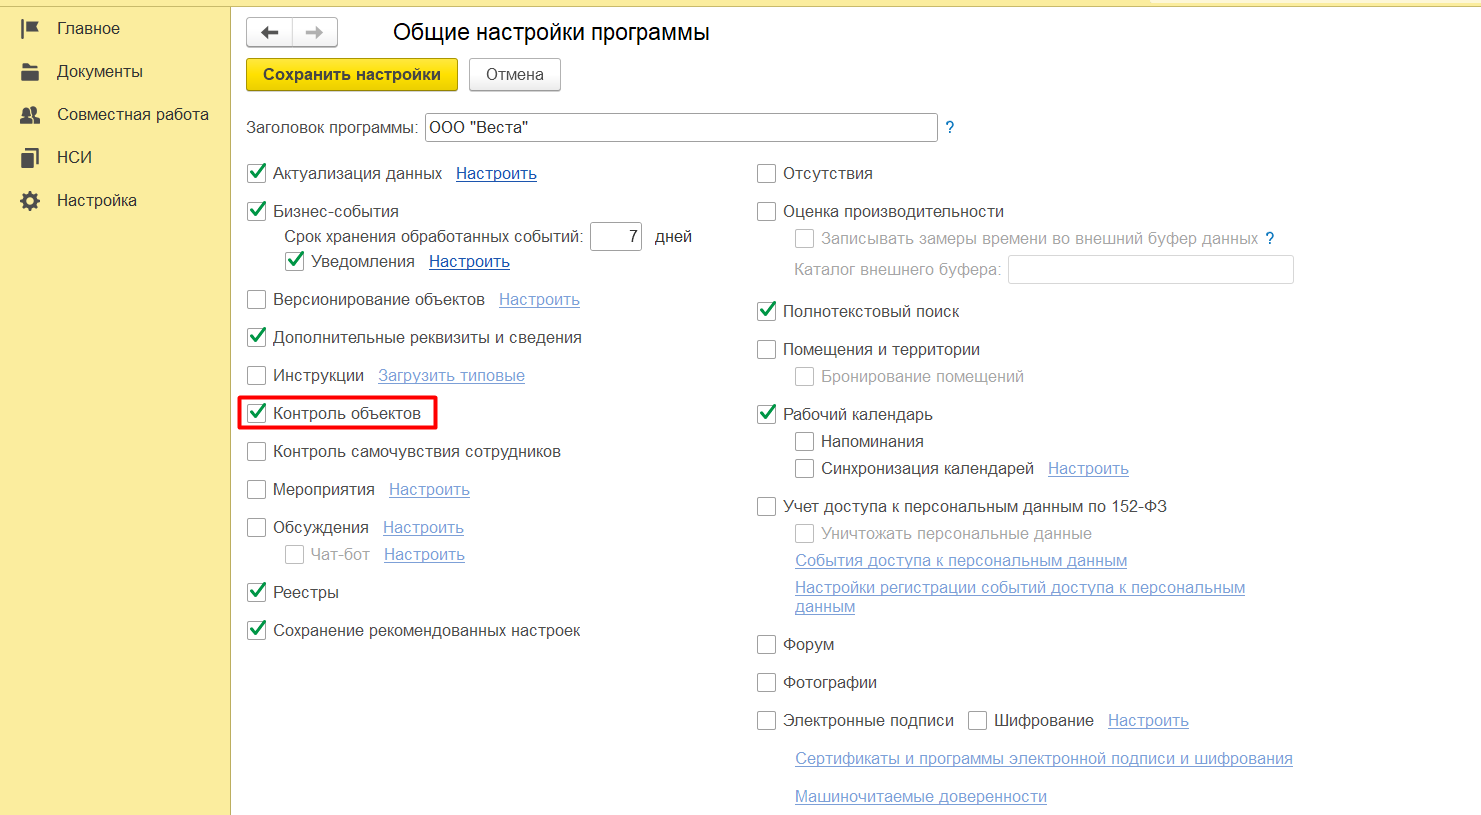Uncheck the Полнотекстовый поиск option

pyautogui.click(x=767, y=311)
